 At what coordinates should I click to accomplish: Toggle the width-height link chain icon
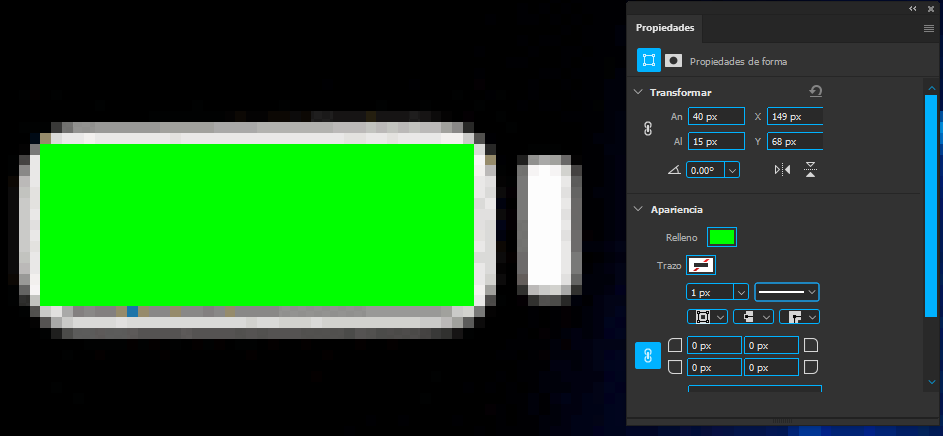(x=648, y=129)
